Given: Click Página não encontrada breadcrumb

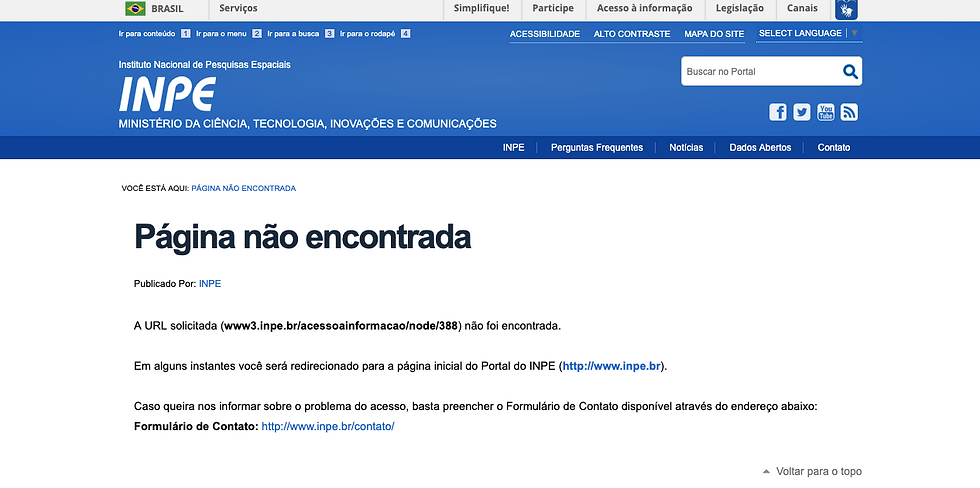Looking at the screenshot, I should click(x=244, y=188).
